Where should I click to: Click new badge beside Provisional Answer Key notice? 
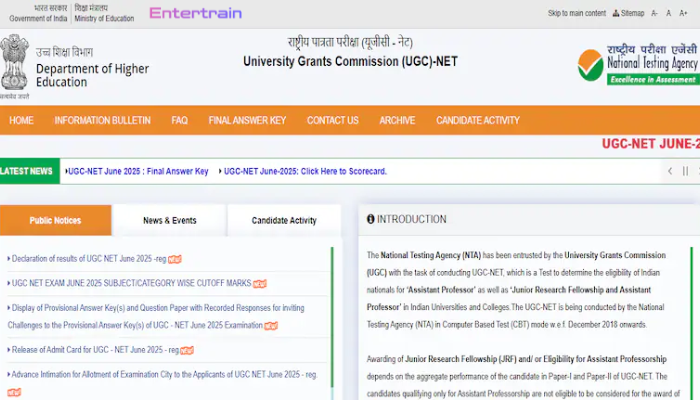[x=271, y=326]
